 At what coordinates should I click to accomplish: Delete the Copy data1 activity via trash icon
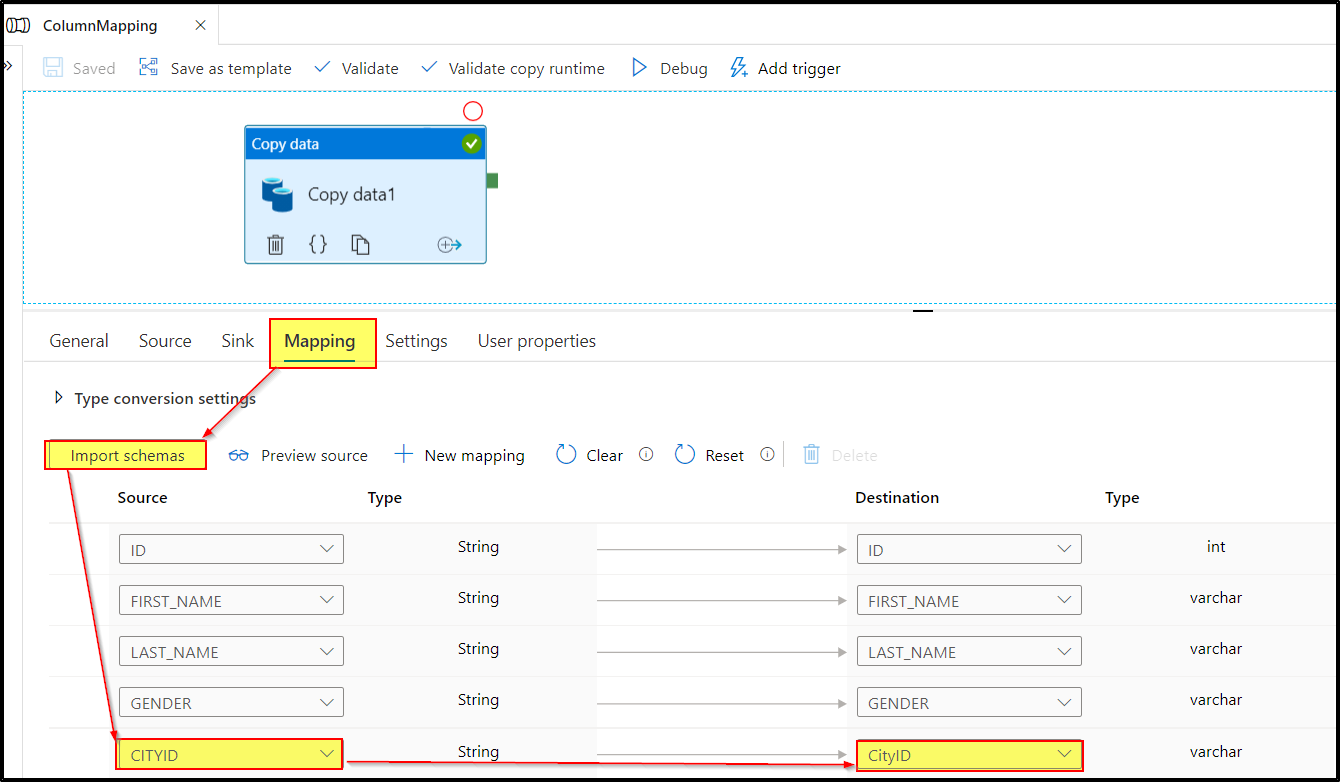(x=275, y=243)
